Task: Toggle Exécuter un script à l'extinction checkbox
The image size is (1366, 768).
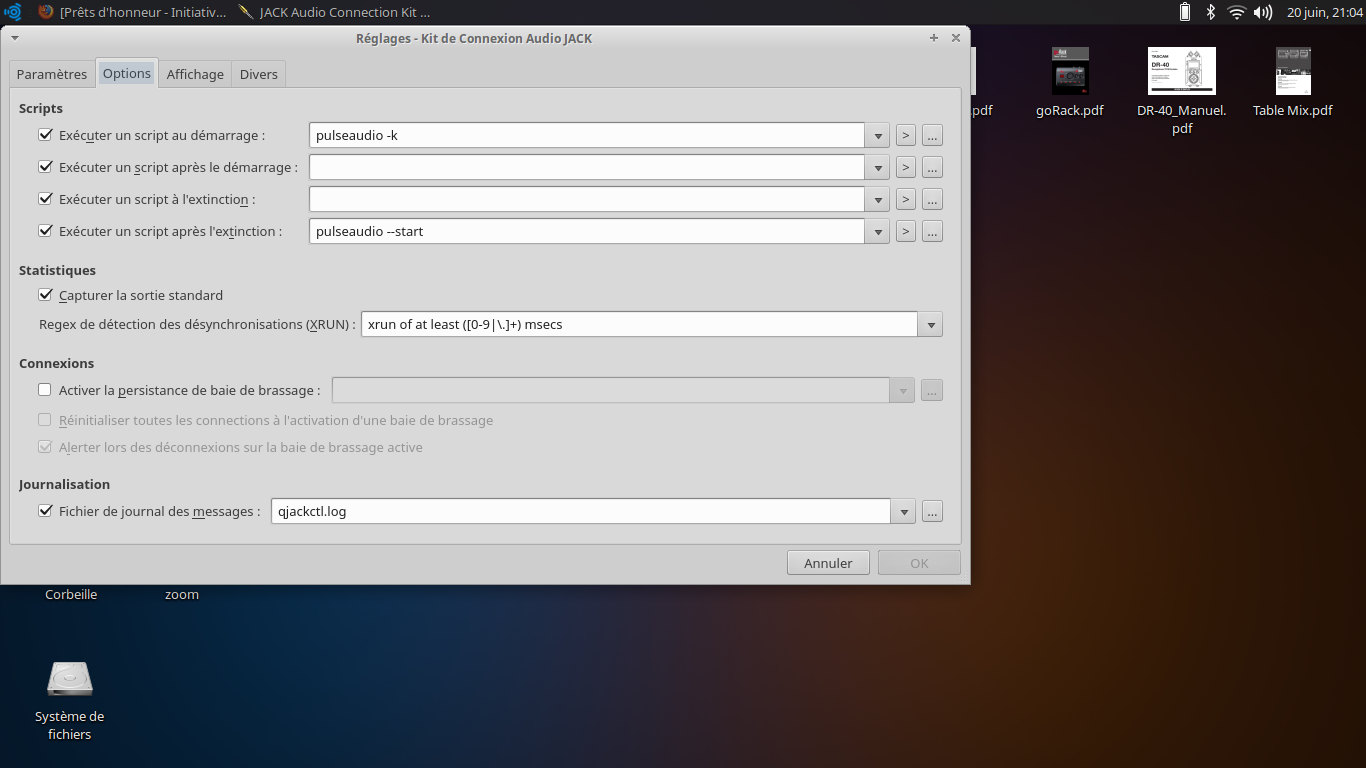Action: tap(45, 198)
